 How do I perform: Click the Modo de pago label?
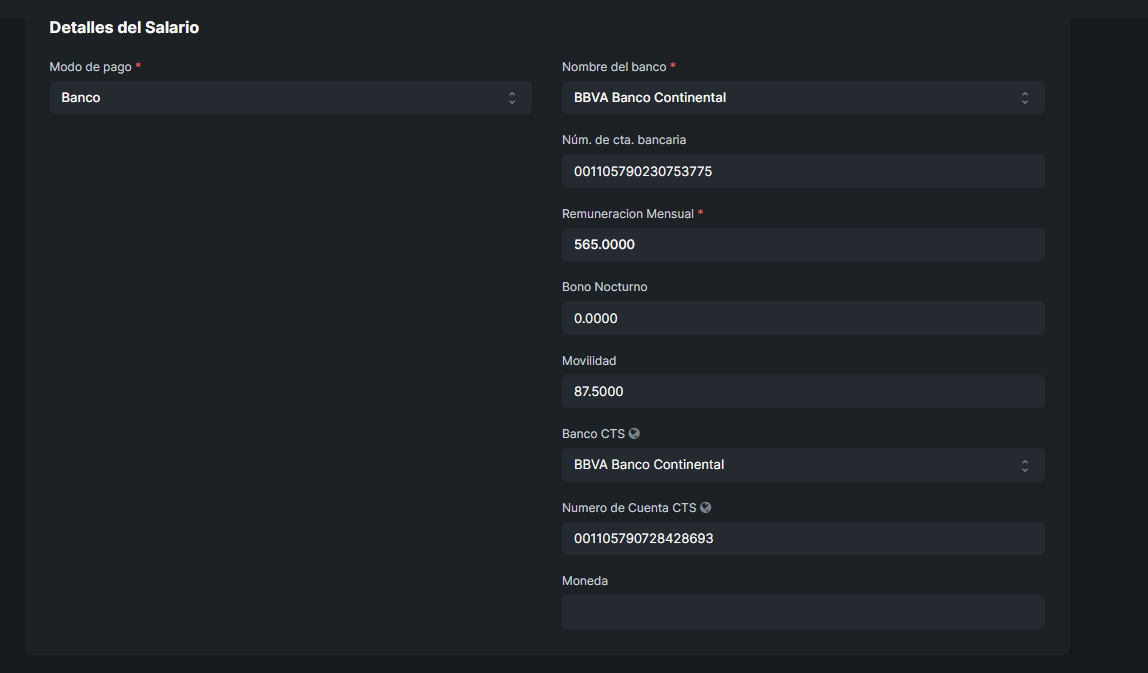[90, 67]
